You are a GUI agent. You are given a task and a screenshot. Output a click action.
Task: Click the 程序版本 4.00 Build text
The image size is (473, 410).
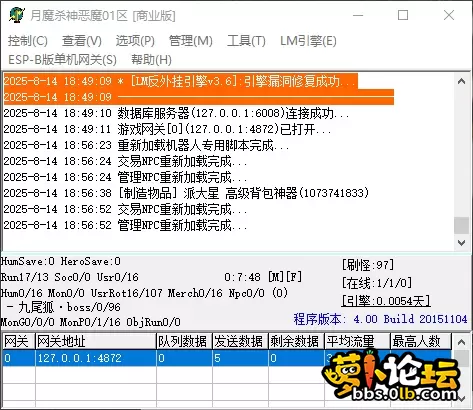[380, 319]
